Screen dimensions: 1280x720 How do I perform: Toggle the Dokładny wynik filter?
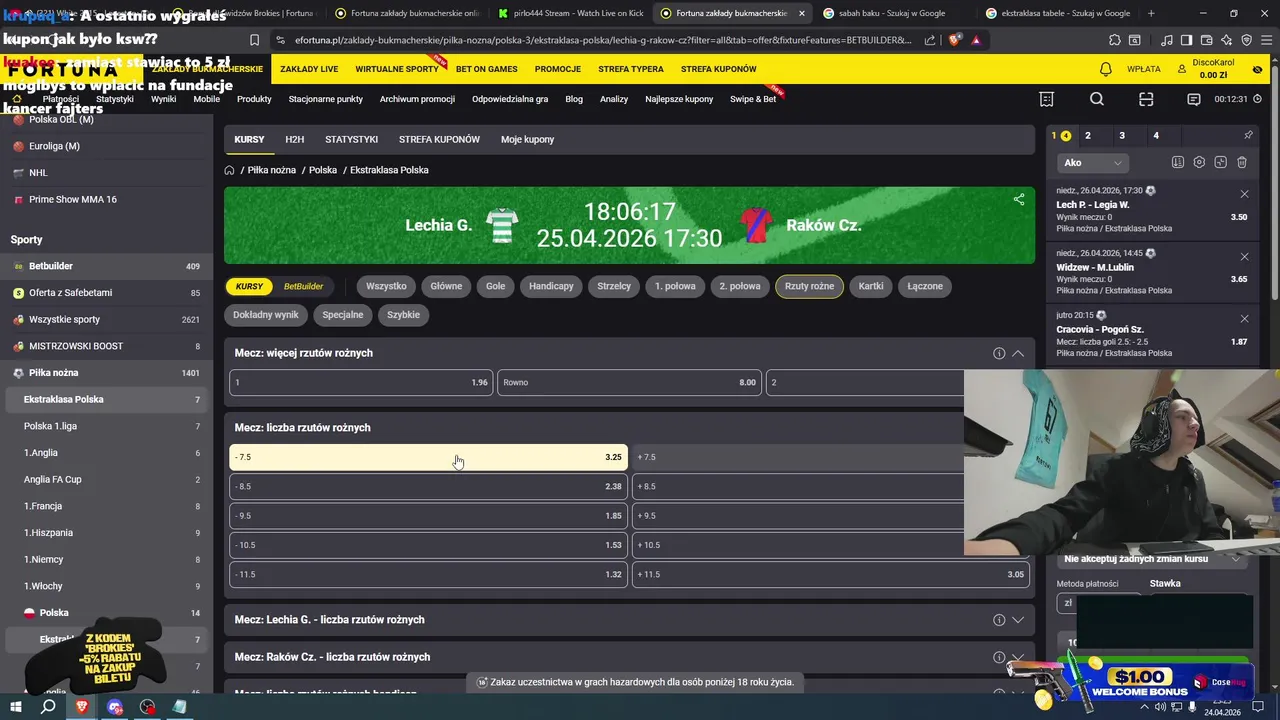tap(266, 314)
